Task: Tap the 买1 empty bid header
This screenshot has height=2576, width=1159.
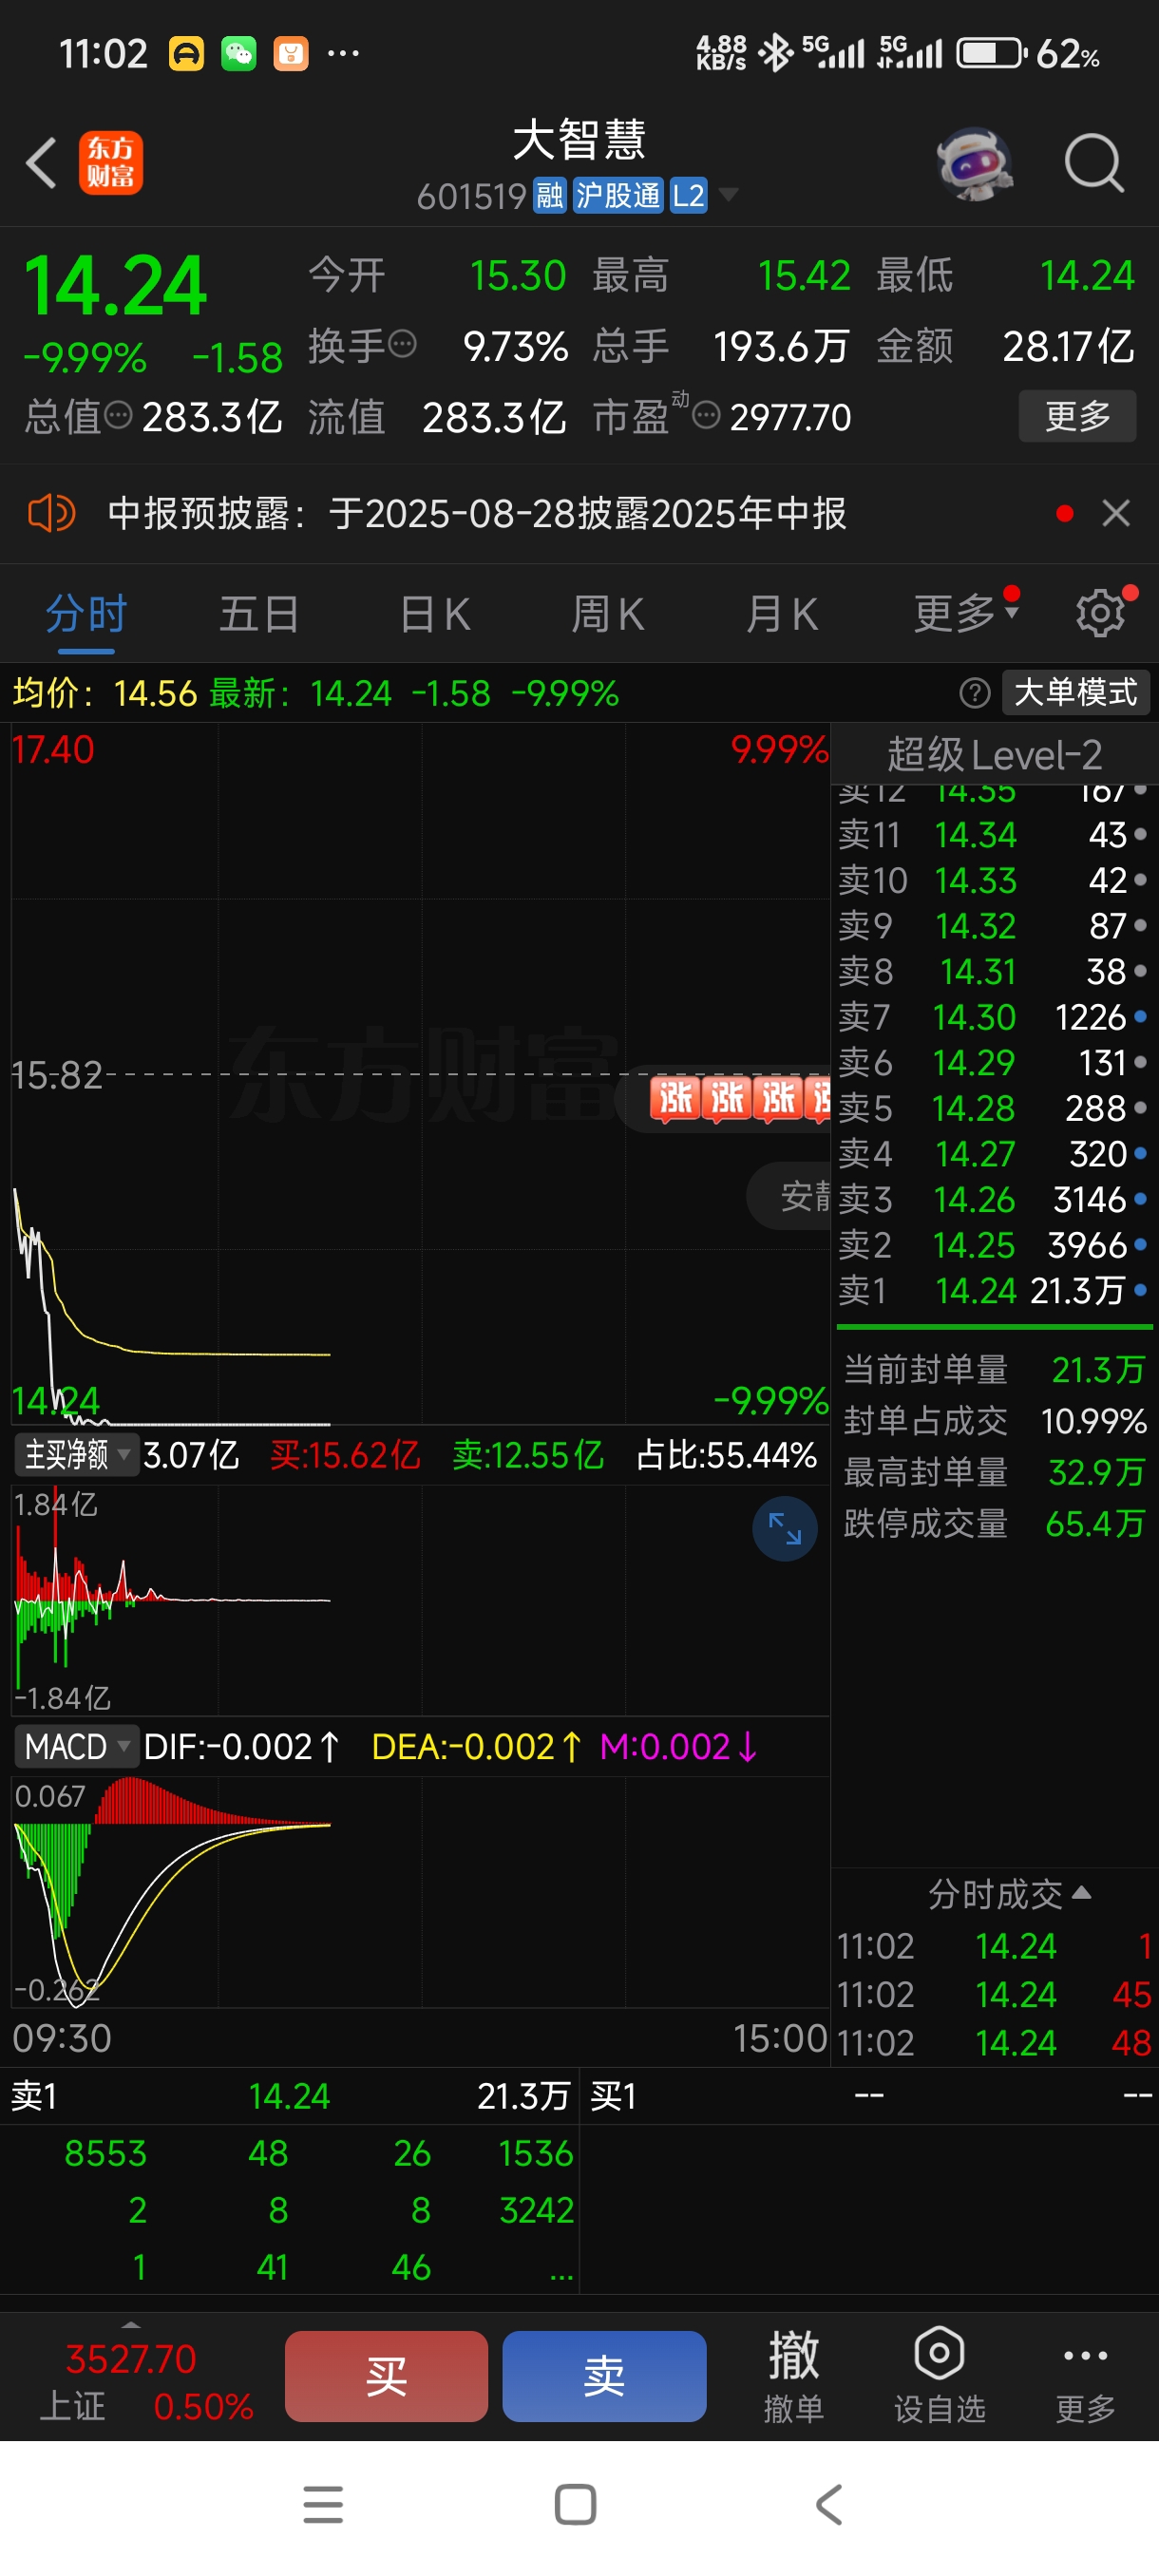Action: pos(870,2096)
